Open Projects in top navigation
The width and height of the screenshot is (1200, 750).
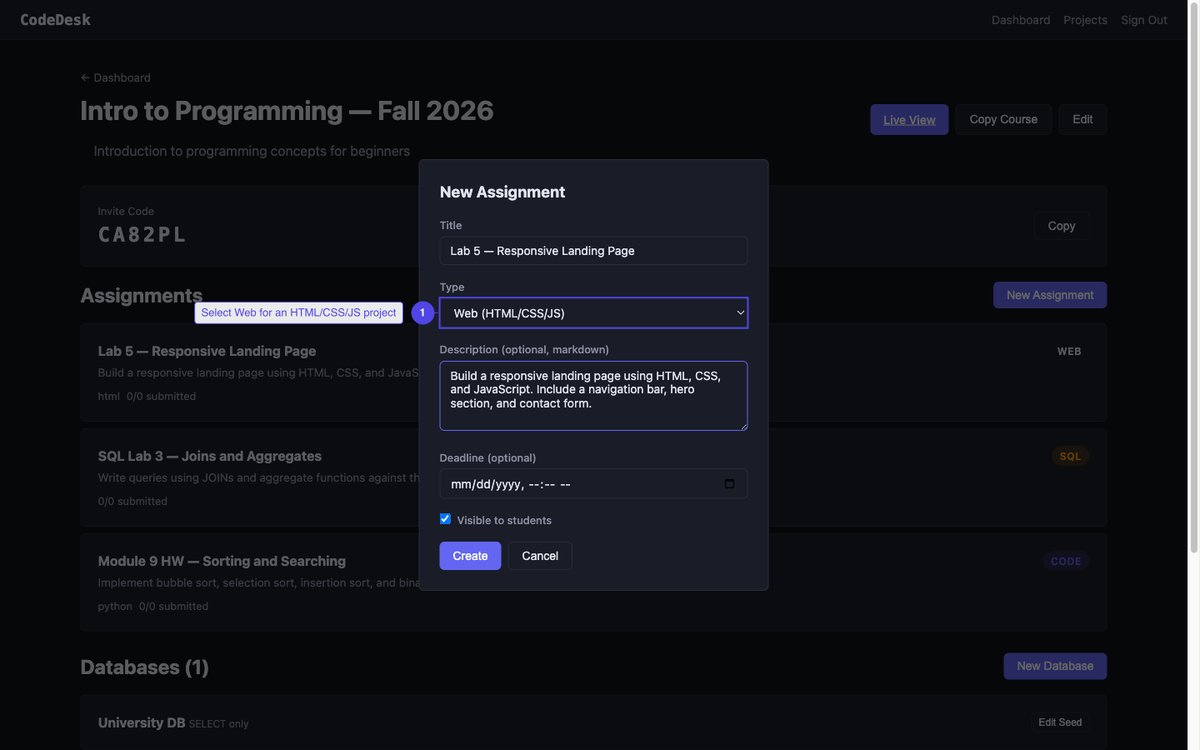click(x=1085, y=20)
